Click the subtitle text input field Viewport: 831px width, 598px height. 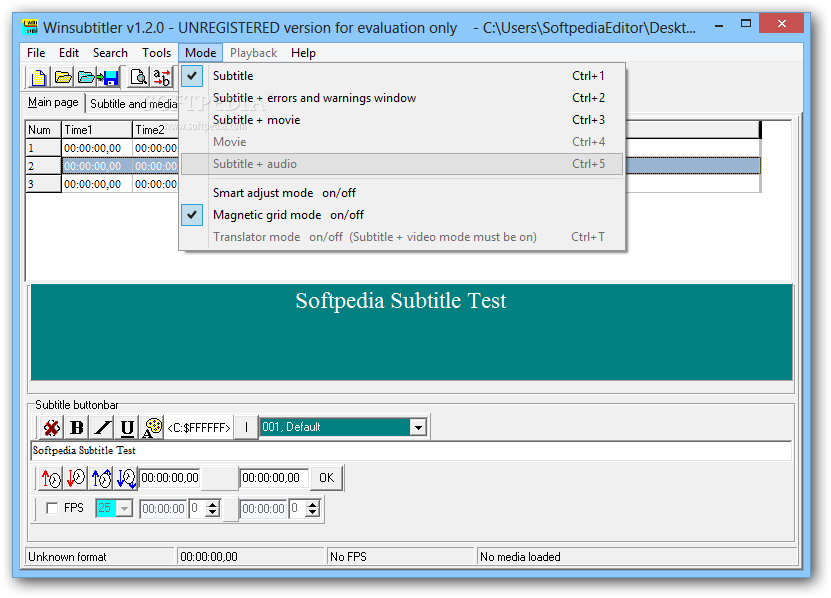tap(411, 451)
